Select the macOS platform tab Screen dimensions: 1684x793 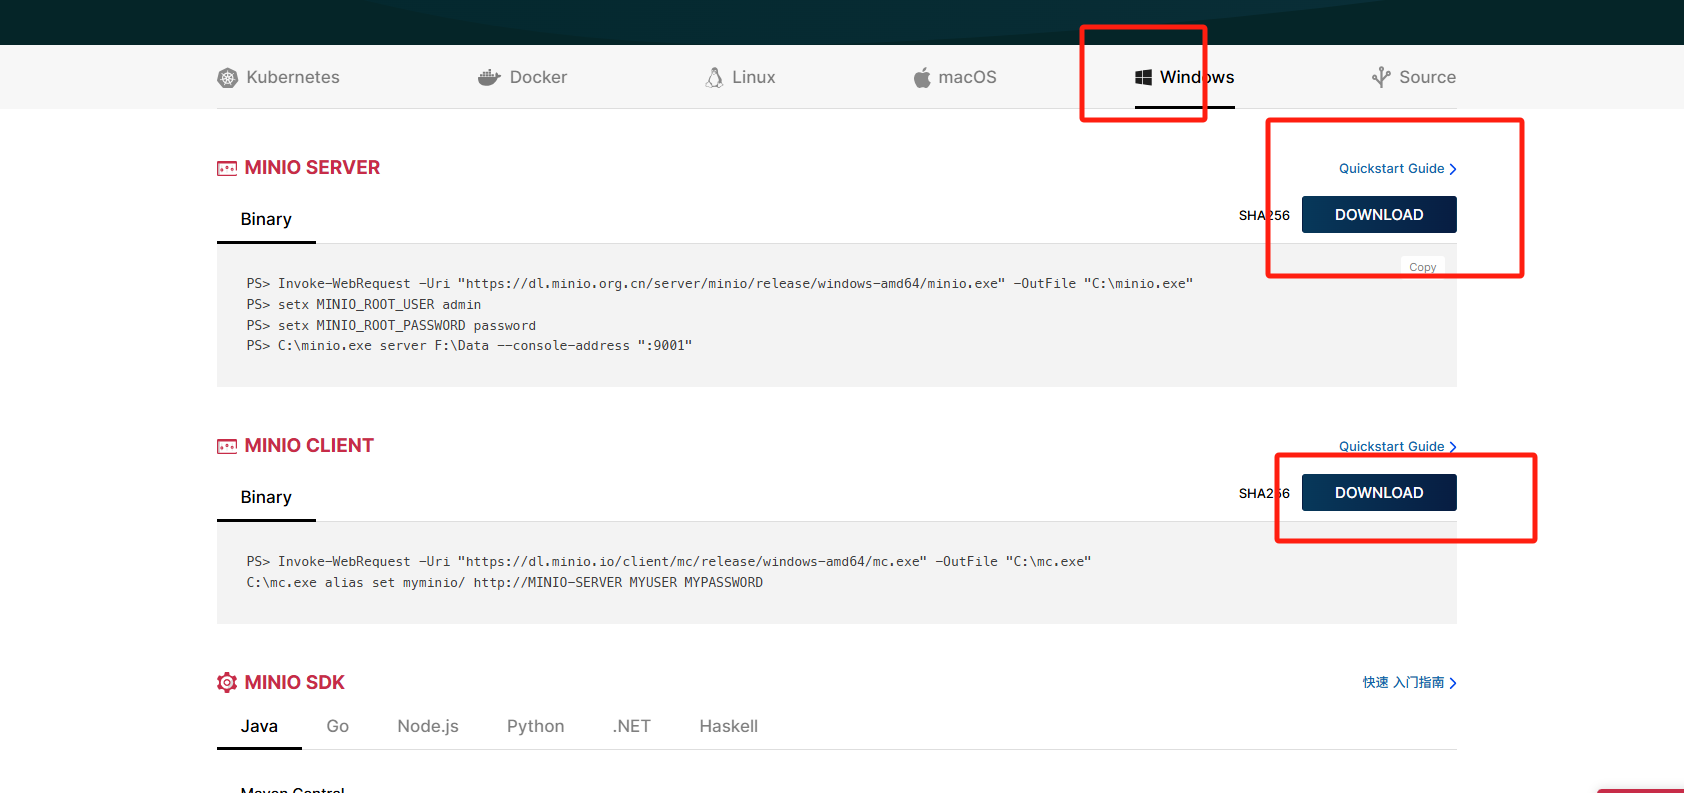click(955, 77)
